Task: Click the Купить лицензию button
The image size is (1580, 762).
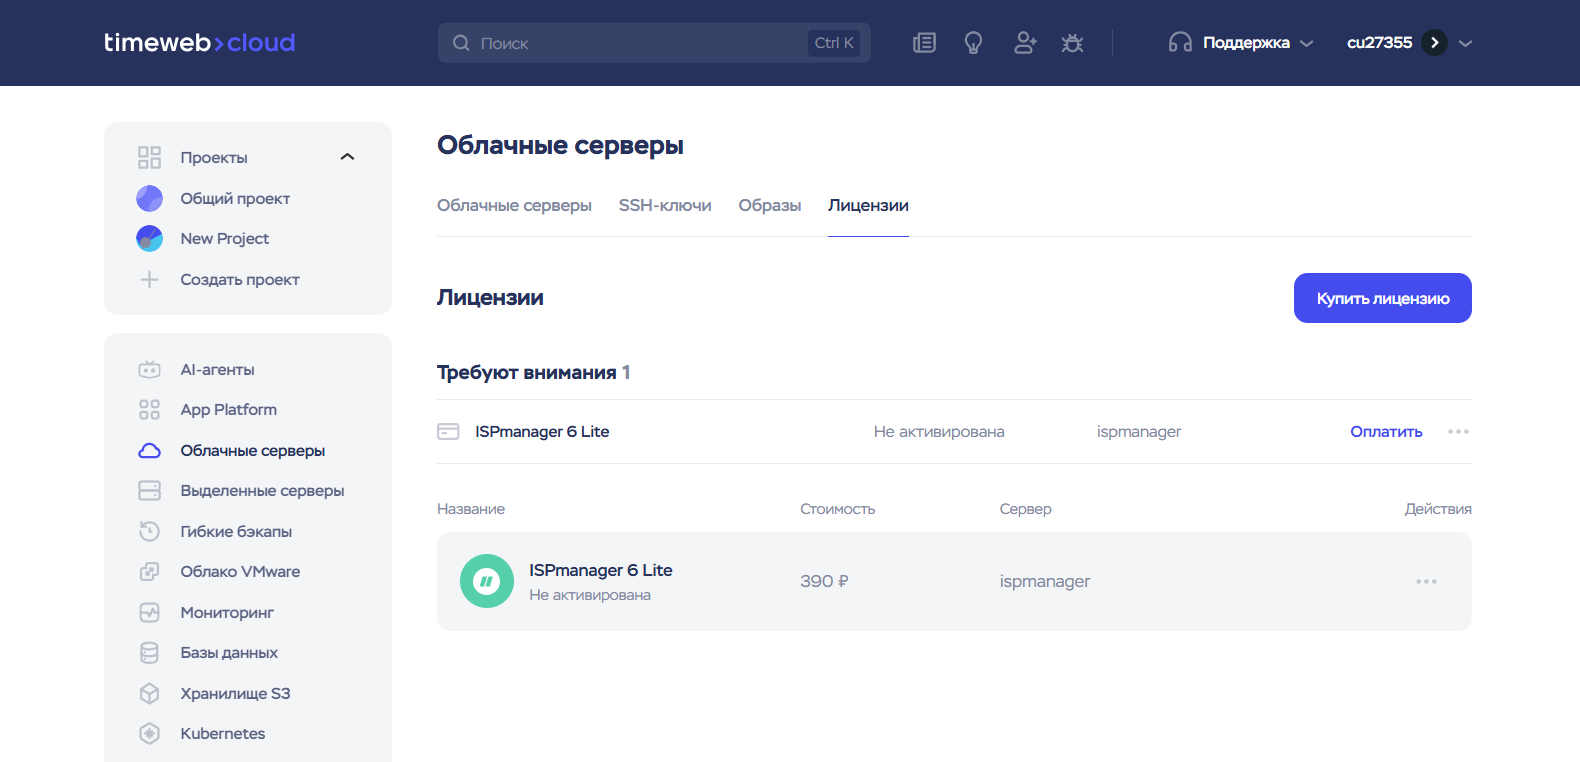Action: tap(1382, 298)
